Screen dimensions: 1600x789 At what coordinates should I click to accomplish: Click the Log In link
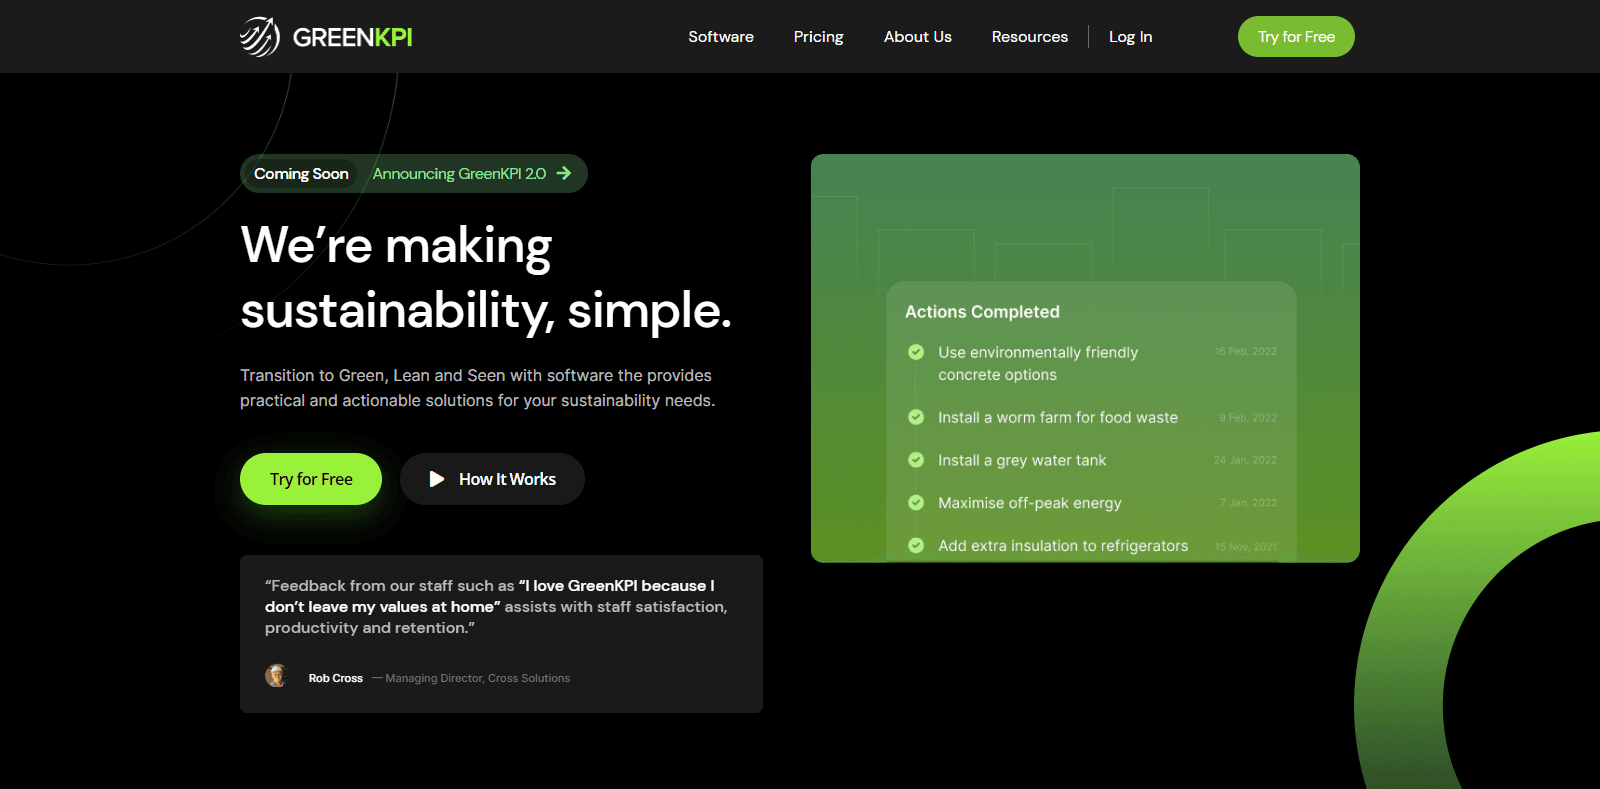point(1131,37)
